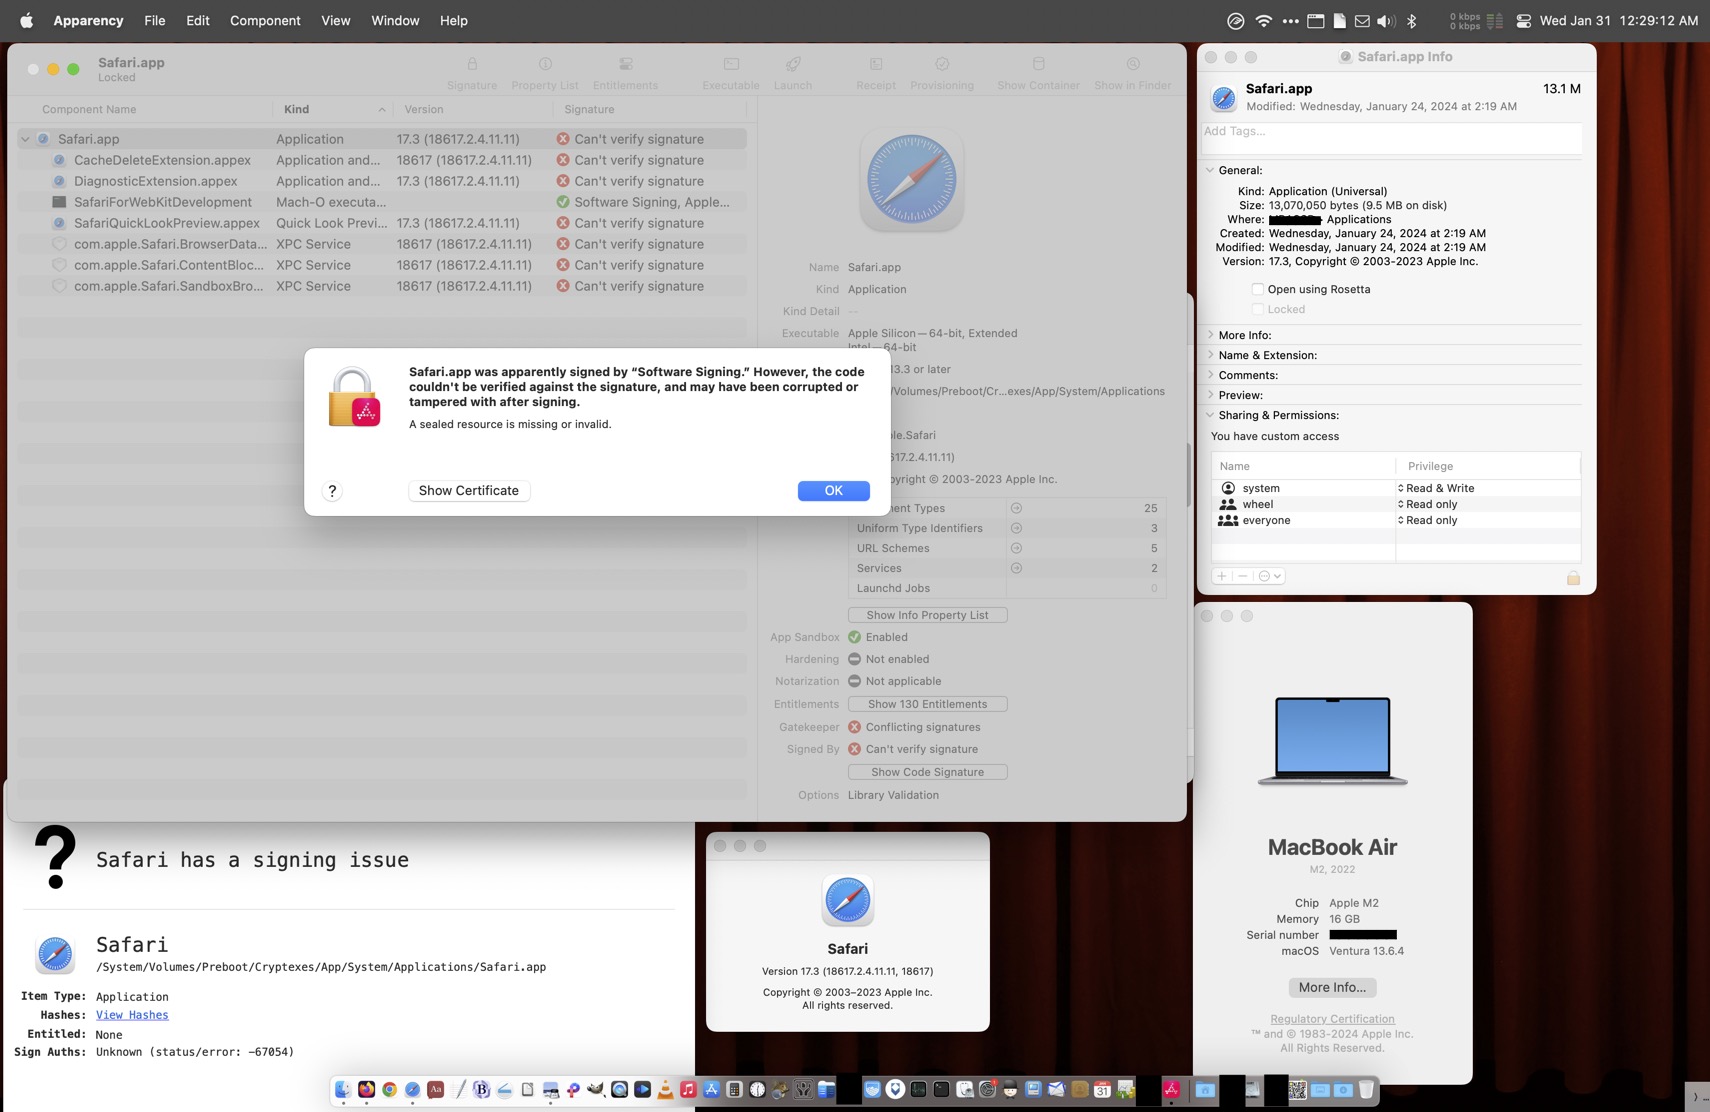
Task: Open help with the question mark button
Action: pyautogui.click(x=332, y=491)
